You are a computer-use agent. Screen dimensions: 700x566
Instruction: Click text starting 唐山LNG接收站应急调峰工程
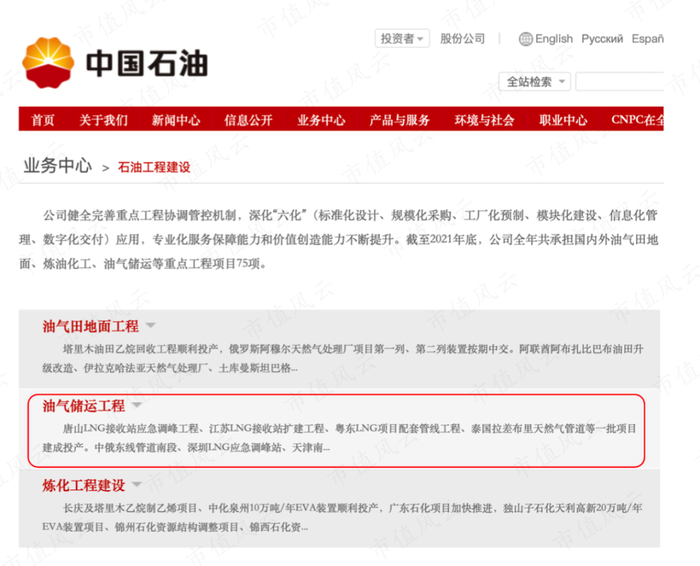coord(339,438)
